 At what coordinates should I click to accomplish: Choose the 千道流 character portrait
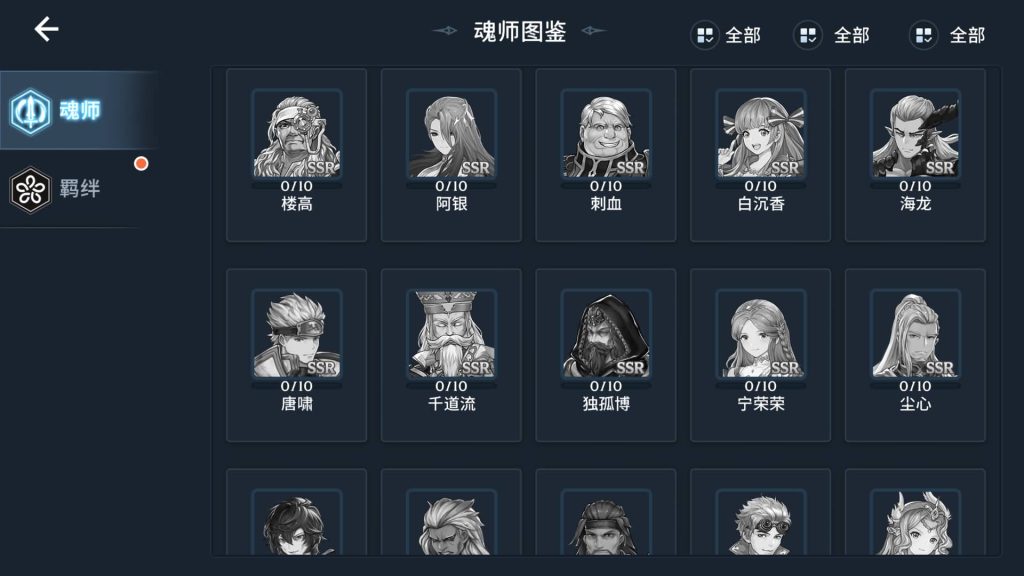[451, 334]
